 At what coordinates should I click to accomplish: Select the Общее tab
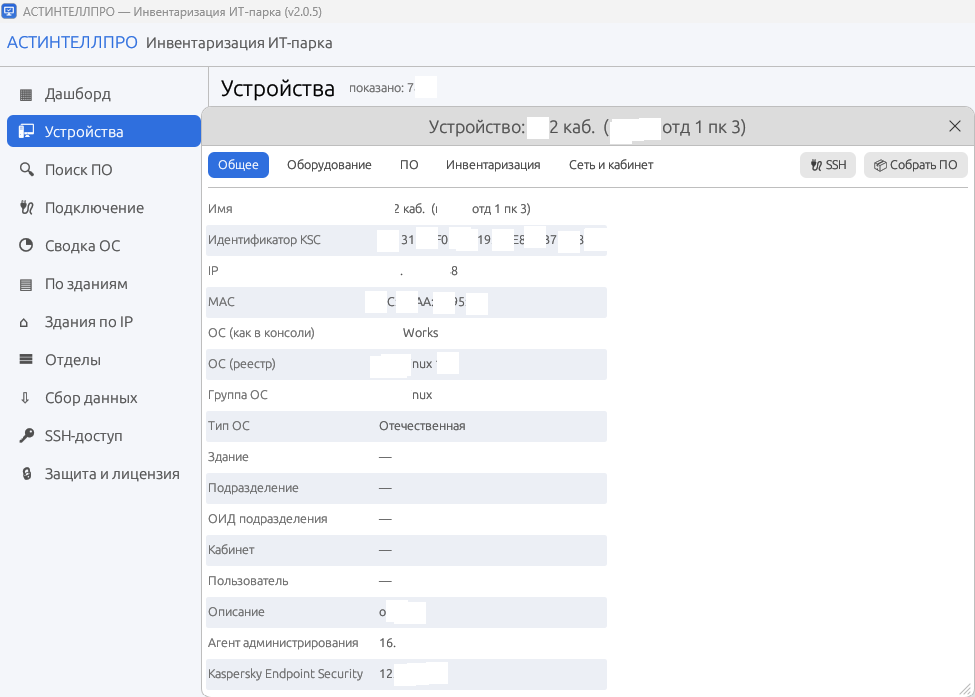(238, 165)
